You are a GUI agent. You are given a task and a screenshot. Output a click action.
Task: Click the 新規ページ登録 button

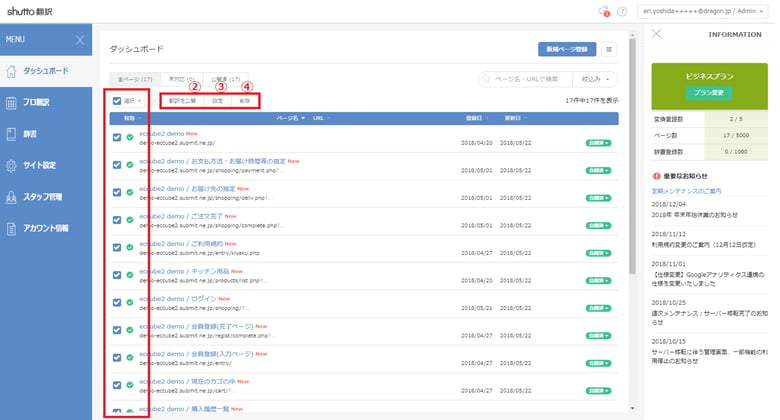(567, 49)
